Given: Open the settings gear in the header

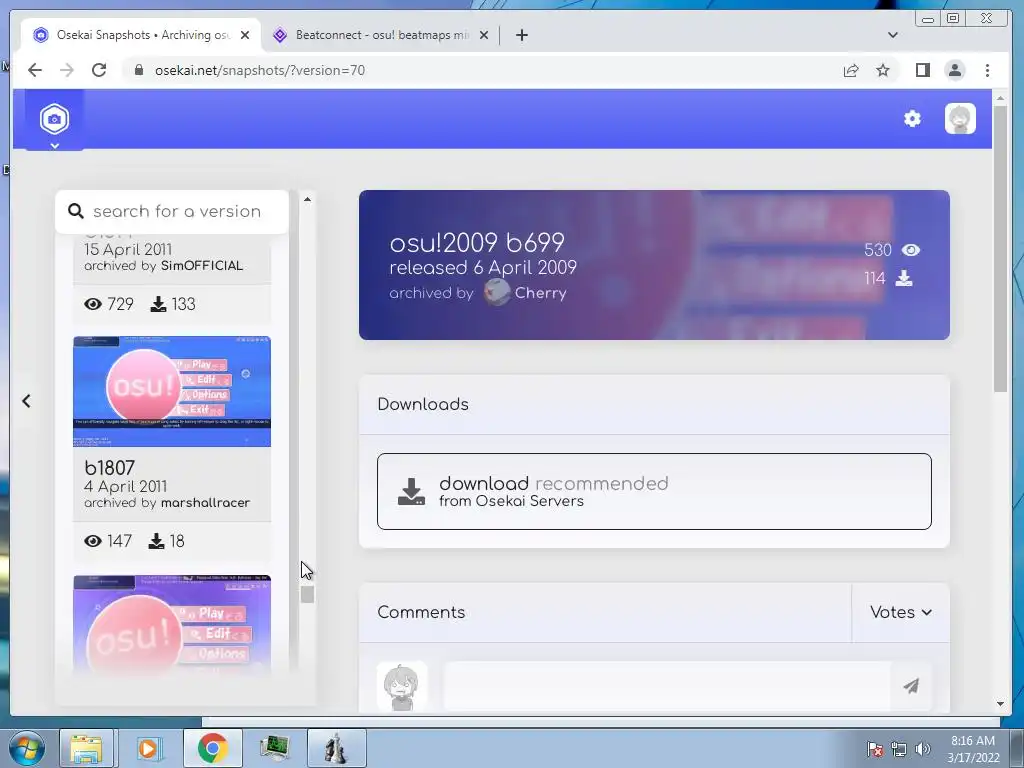Looking at the screenshot, I should coord(912,119).
